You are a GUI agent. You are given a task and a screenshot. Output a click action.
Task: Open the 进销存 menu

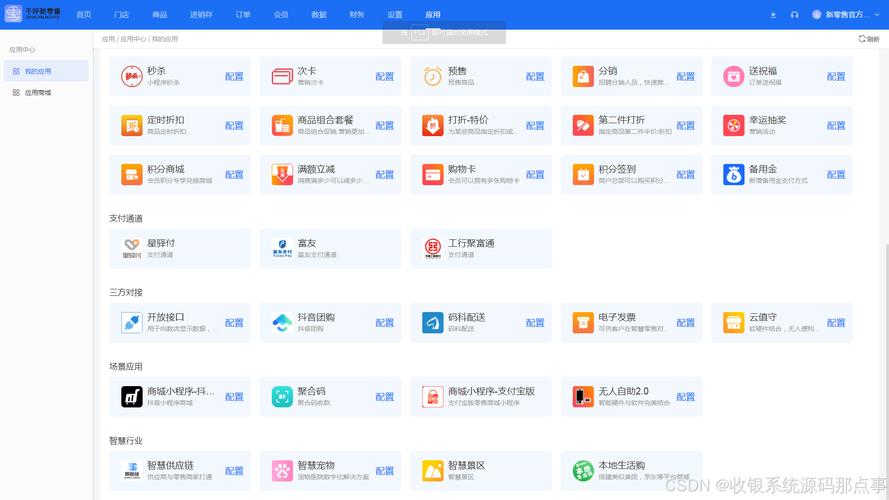[201, 15]
